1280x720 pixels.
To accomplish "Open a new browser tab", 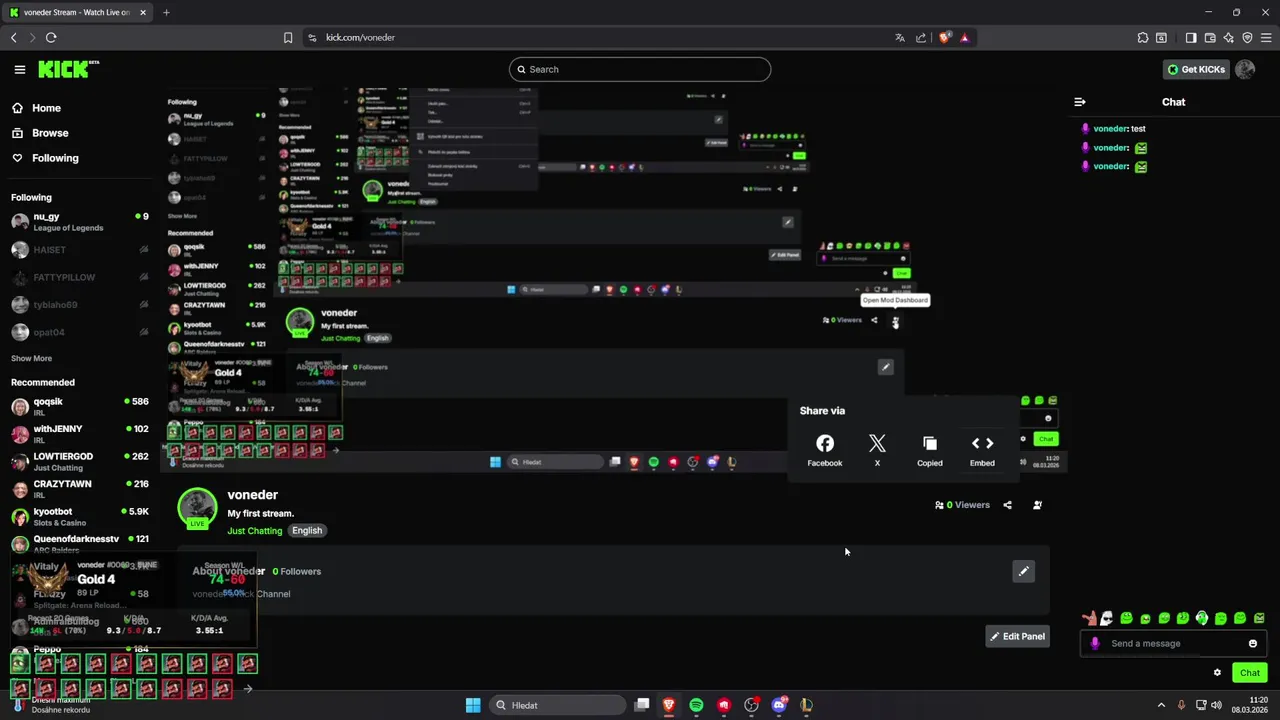I will [x=166, y=12].
